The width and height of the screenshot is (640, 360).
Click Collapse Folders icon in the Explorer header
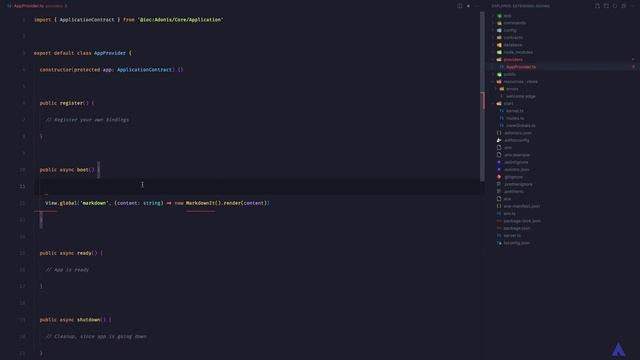point(624,6)
